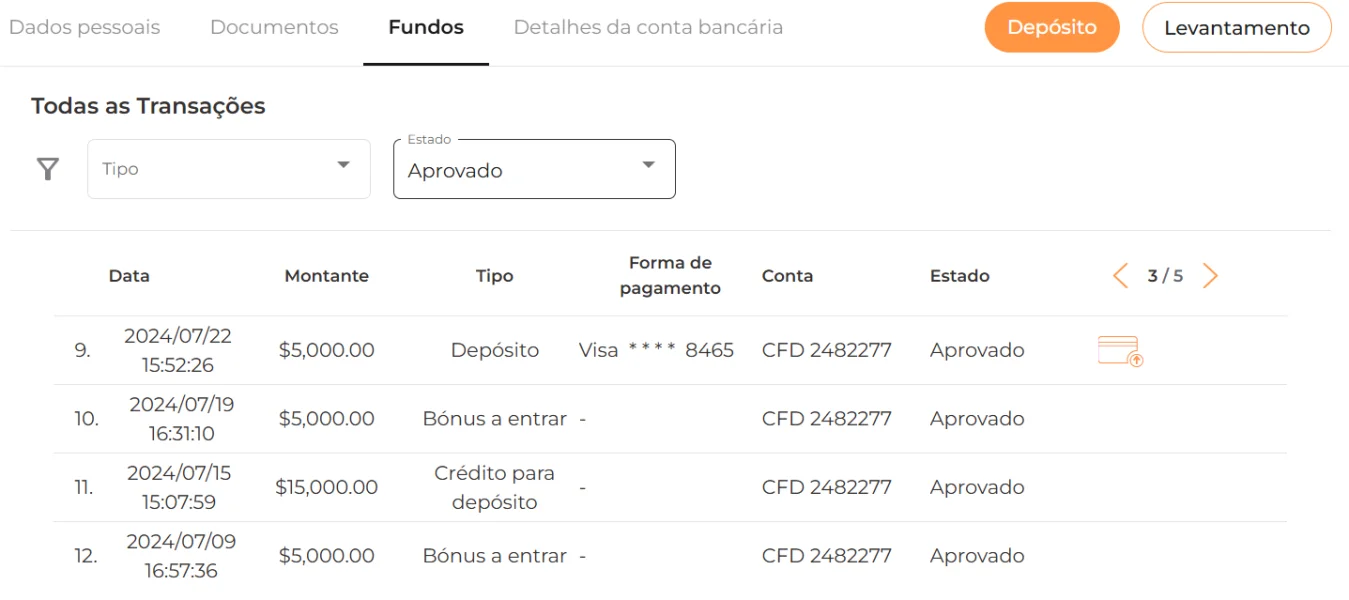Click the Levantamento button
Screen dimensions: 1349x600
tap(1236, 28)
